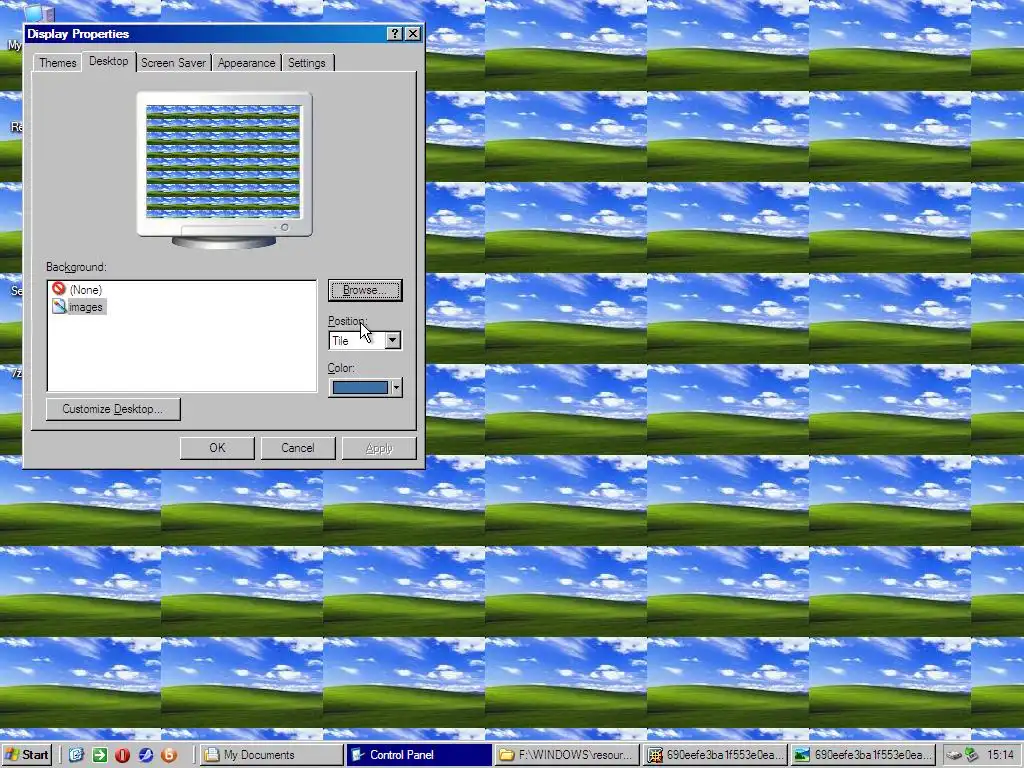Click Customize Desktop... button
Image resolution: width=1024 pixels, height=768 pixels.
click(x=113, y=409)
